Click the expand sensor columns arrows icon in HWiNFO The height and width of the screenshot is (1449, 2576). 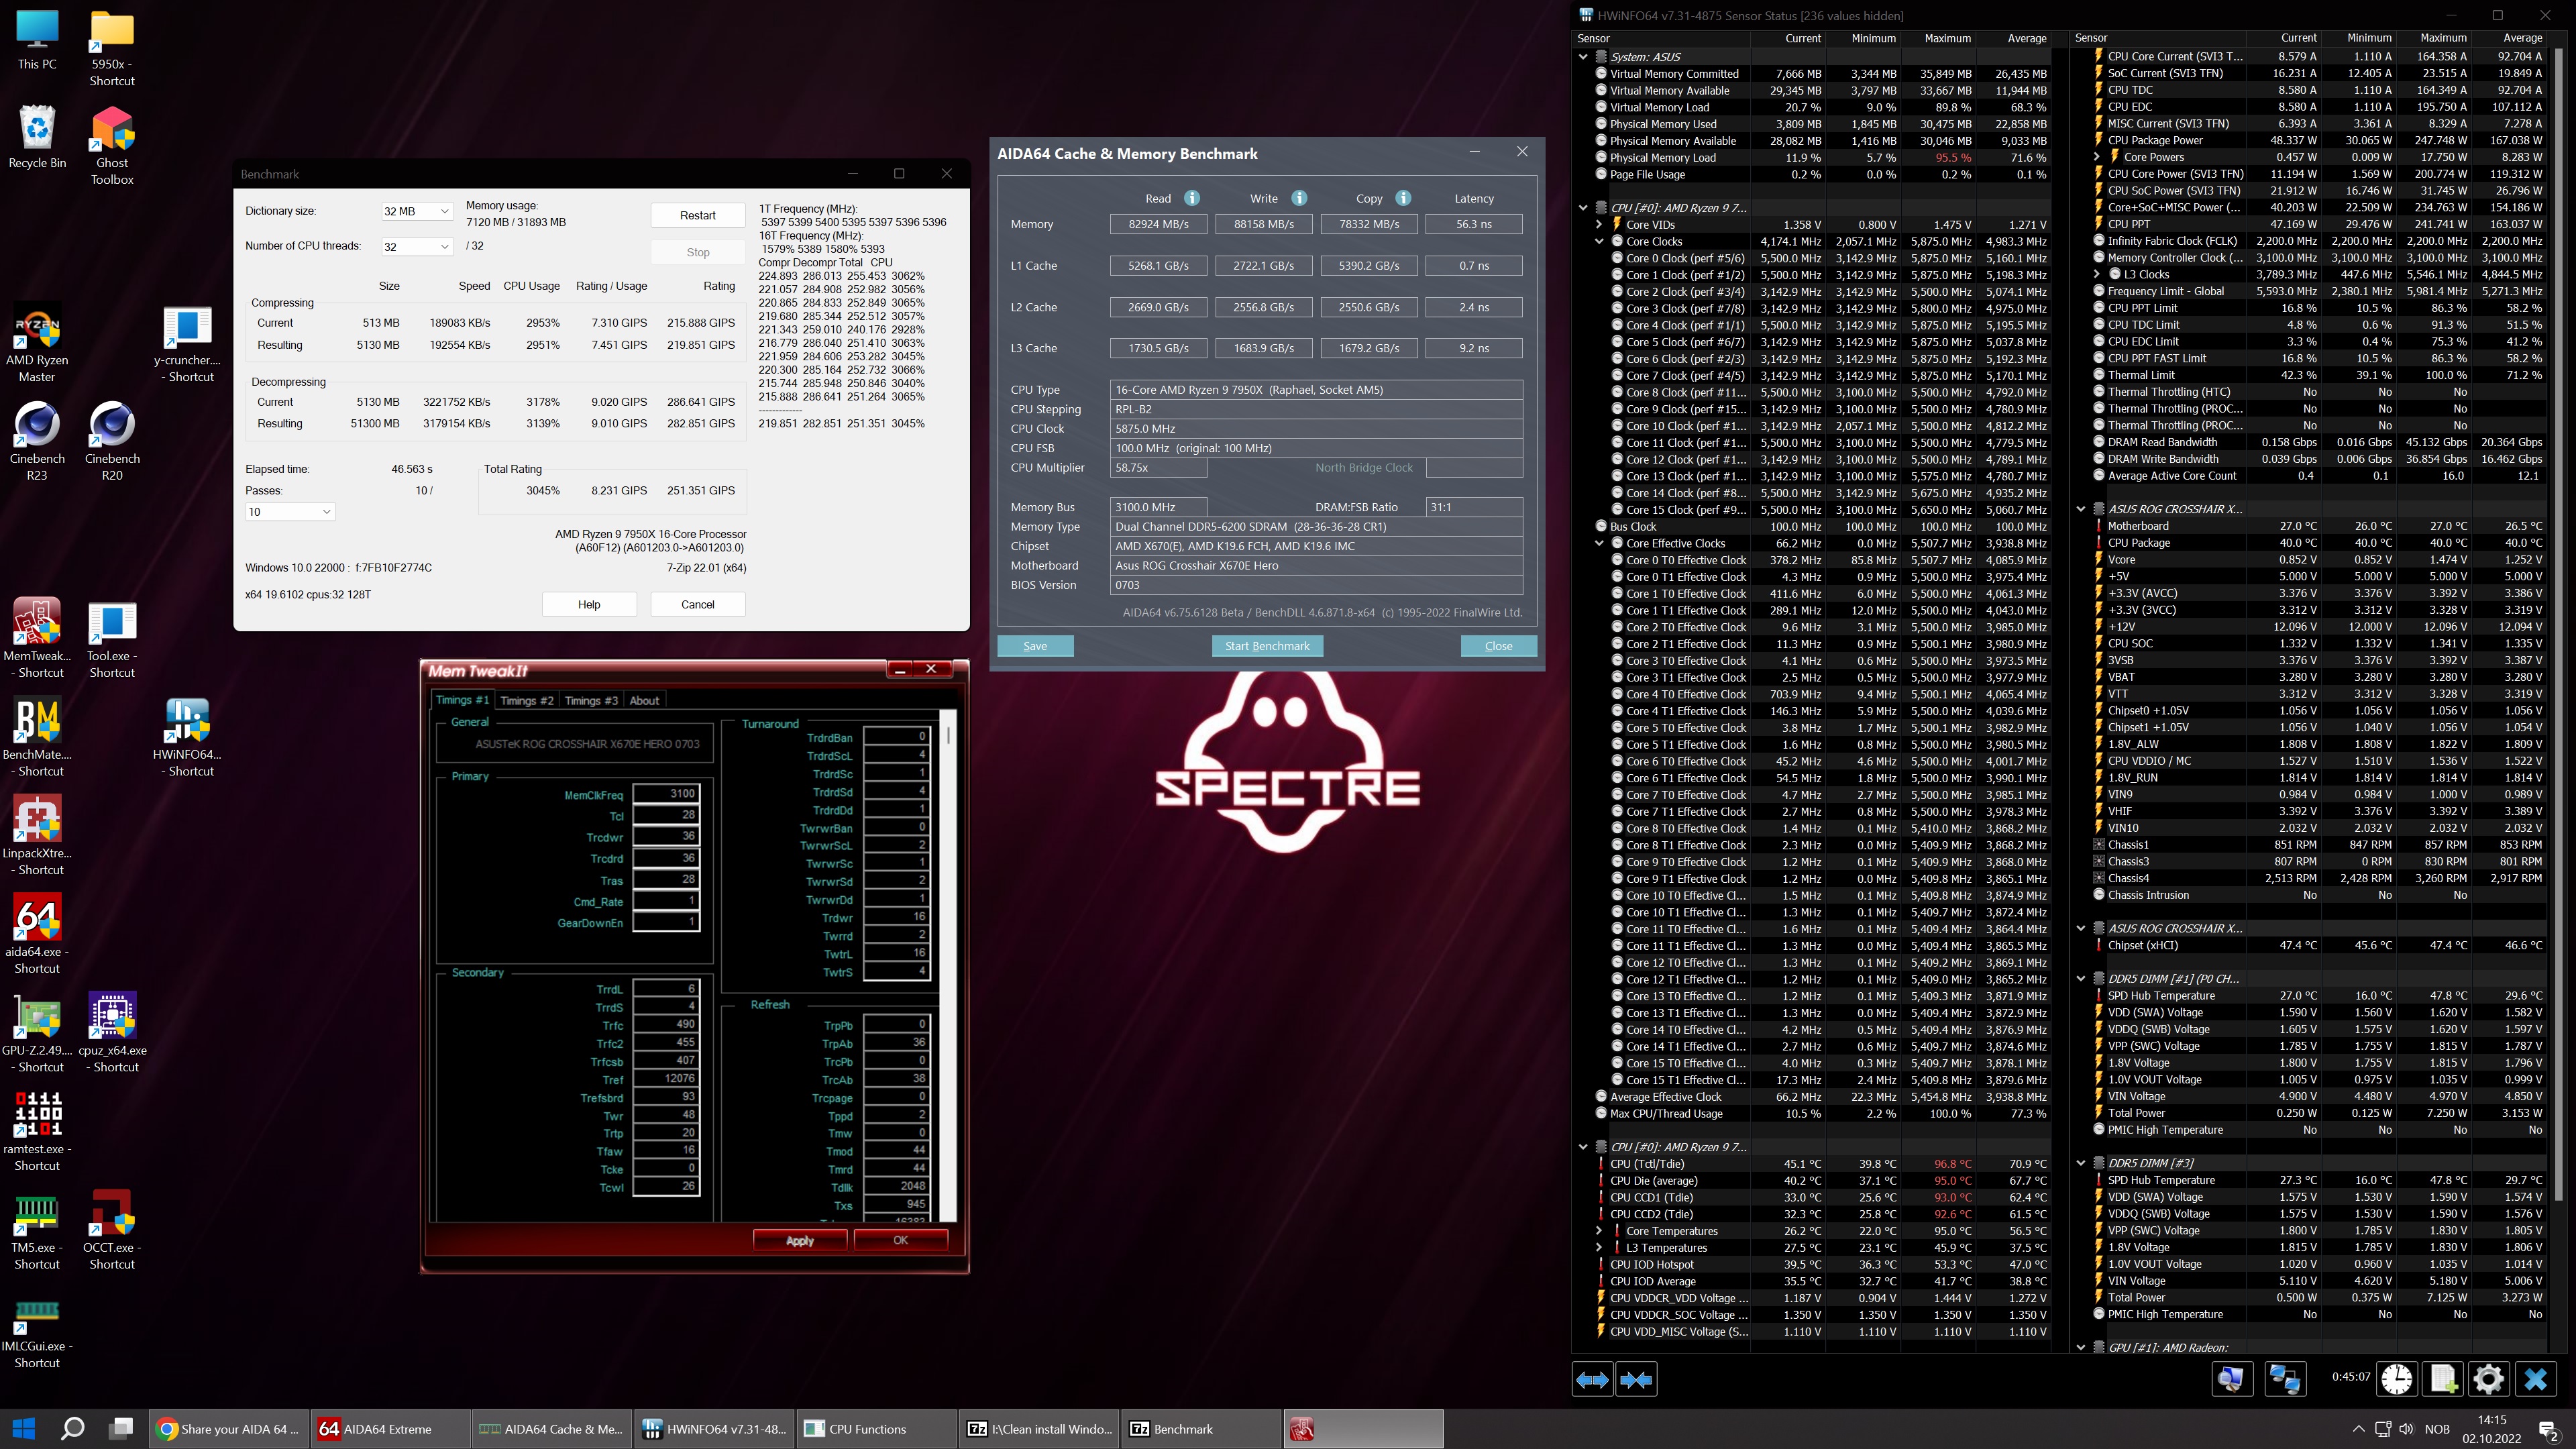(x=1592, y=1379)
